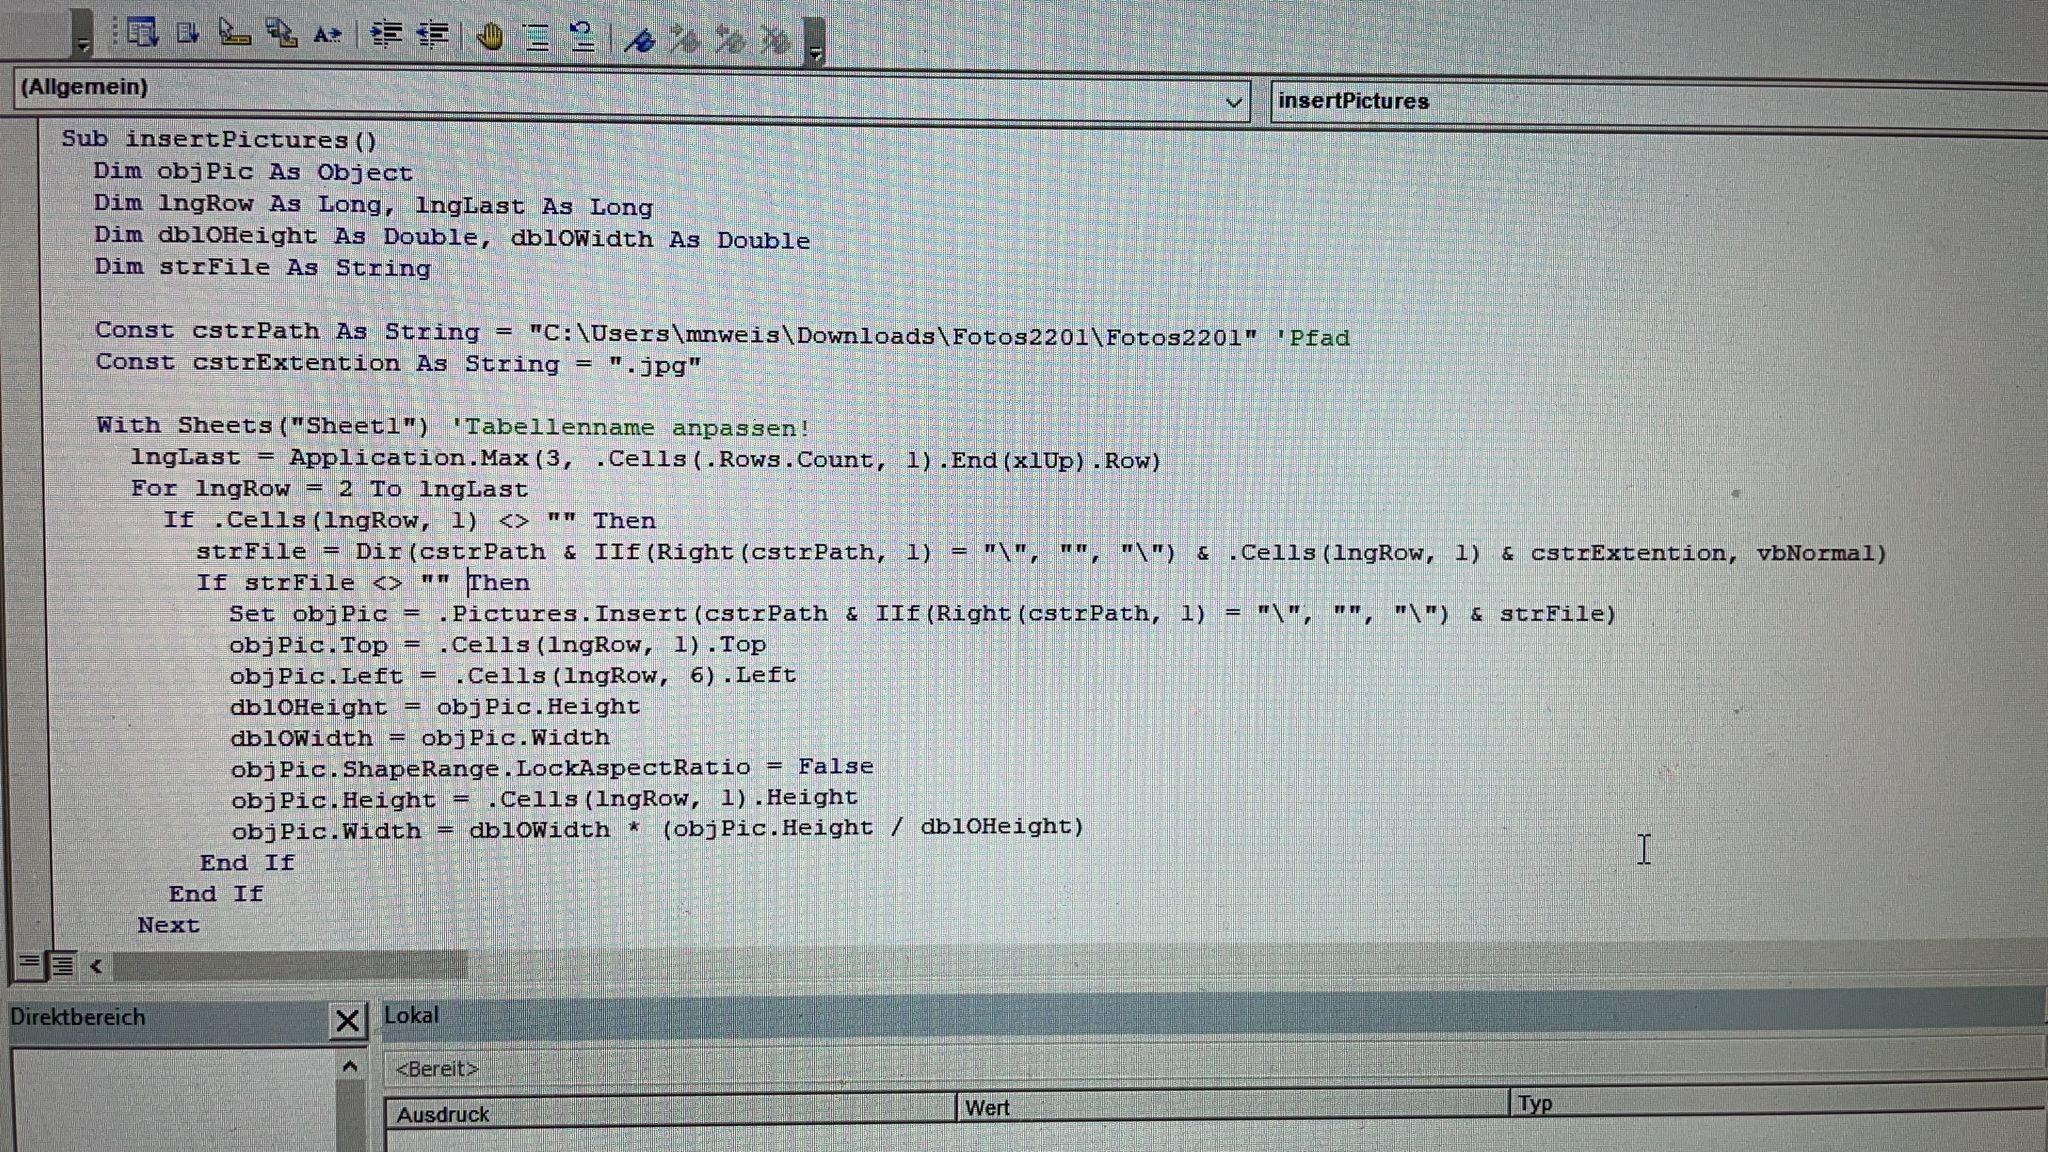This screenshot has width=2048, height=1152.
Task: Click the Complete Word icon
Action: [327, 35]
